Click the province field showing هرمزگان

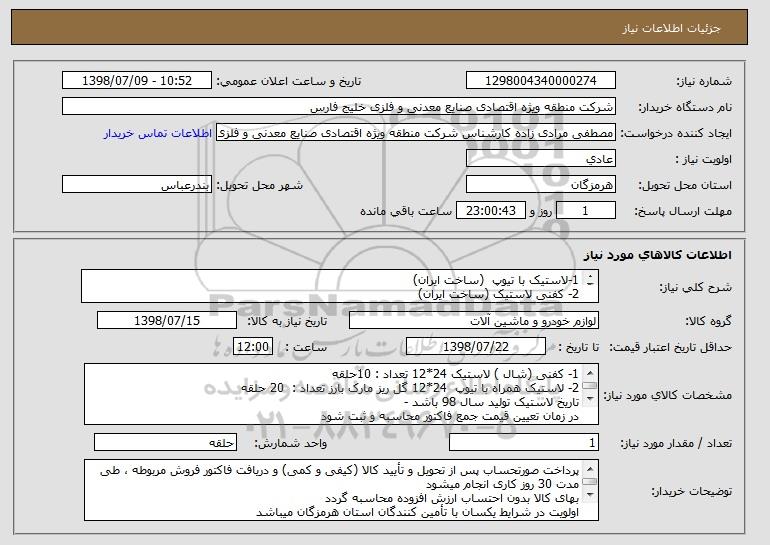tap(541, 185)
